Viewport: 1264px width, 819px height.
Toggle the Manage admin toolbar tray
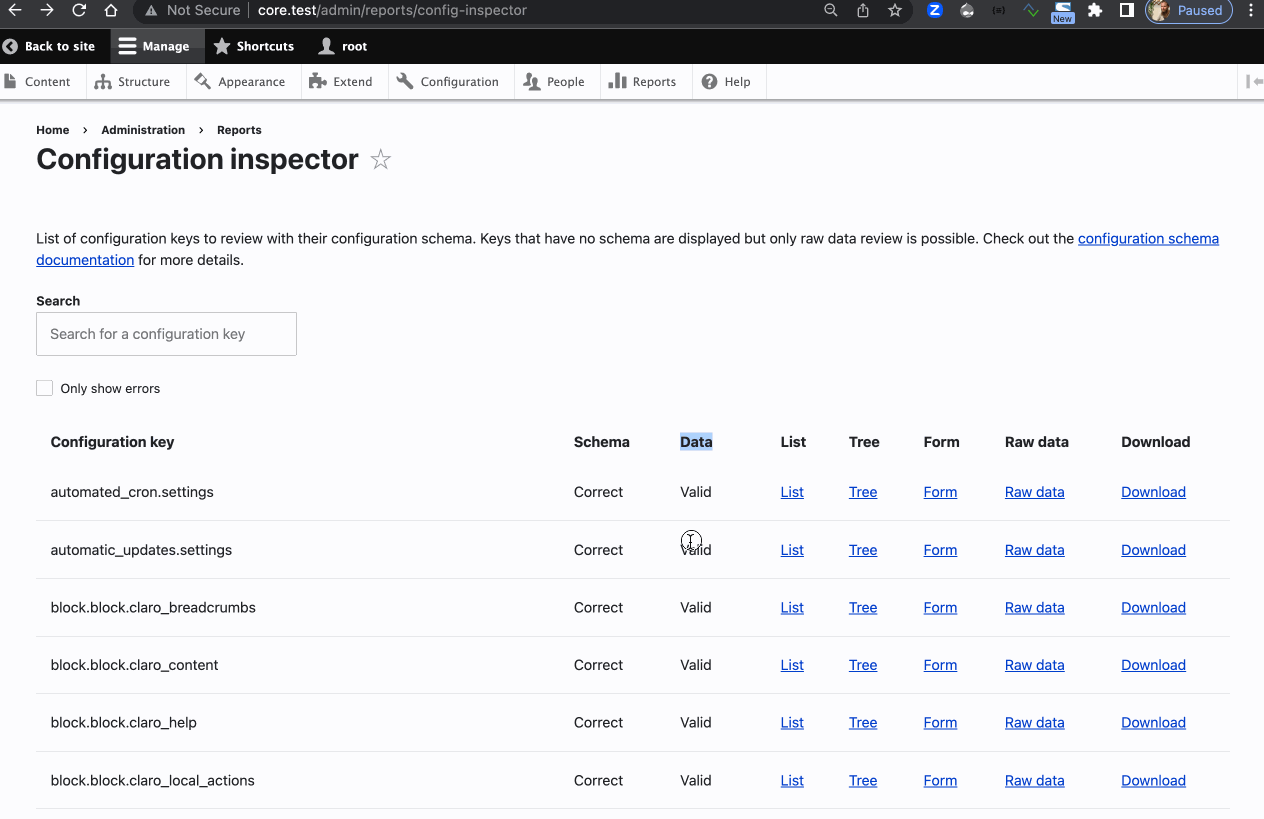[x=154, y=46]
